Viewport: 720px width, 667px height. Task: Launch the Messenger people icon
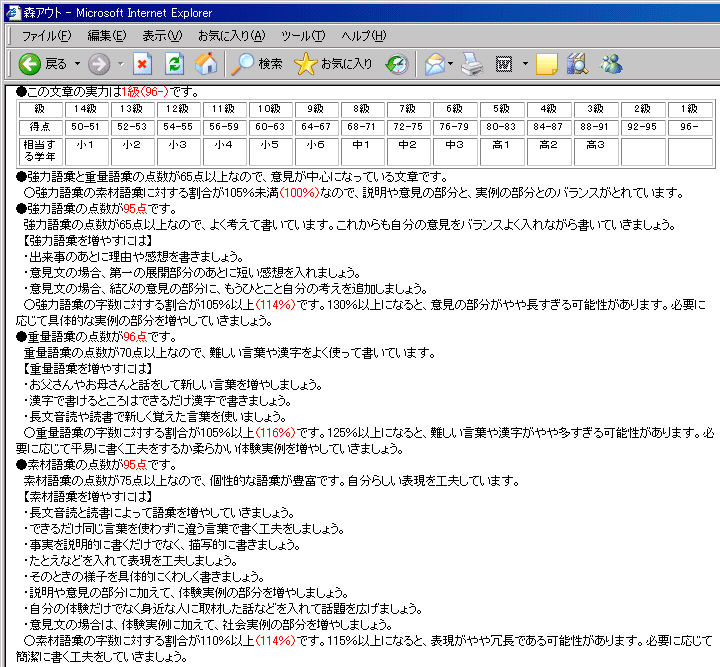click(x=611, y=64)
